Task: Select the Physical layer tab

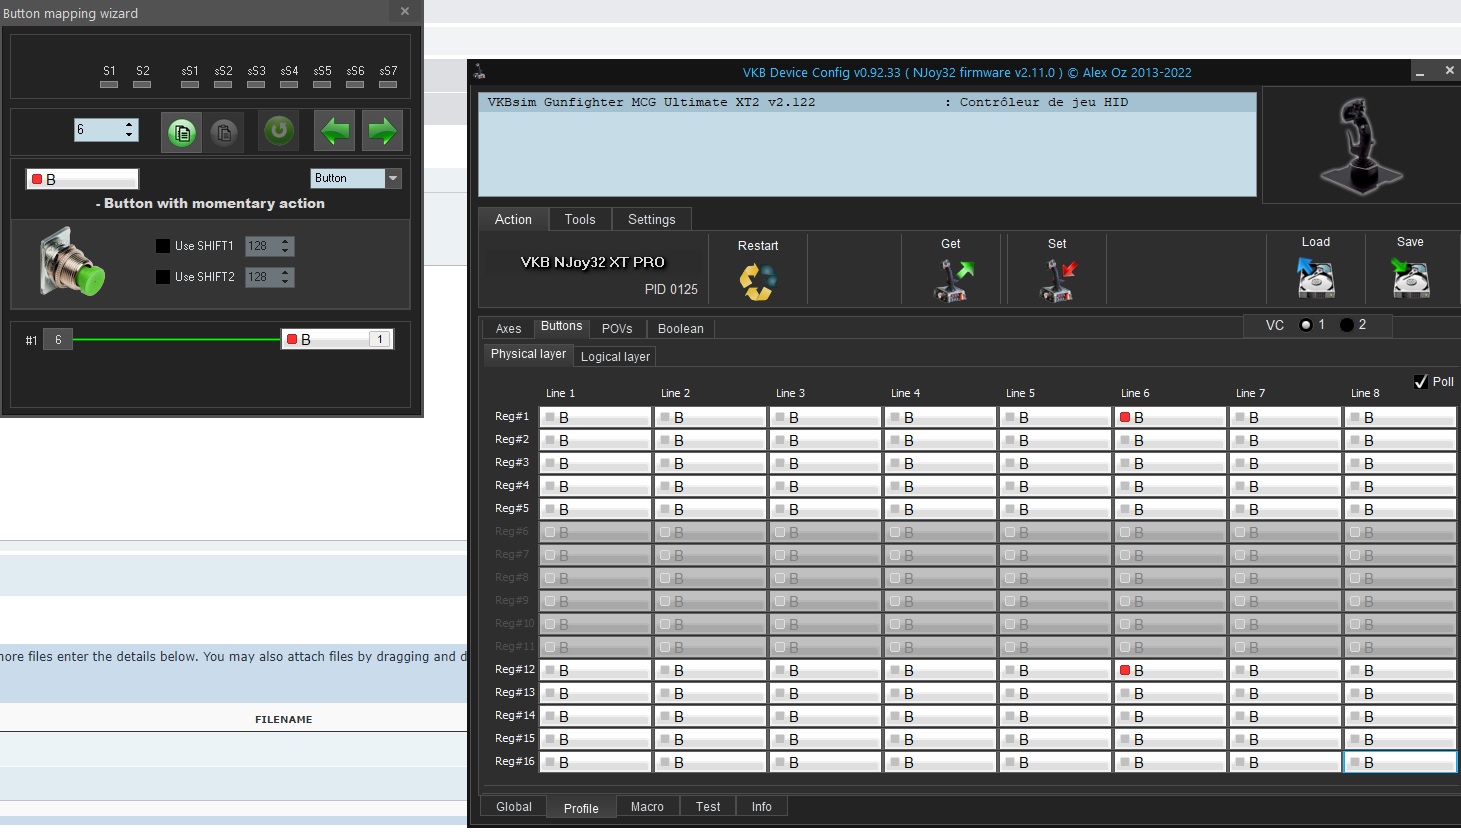Action: coord(528,354)
